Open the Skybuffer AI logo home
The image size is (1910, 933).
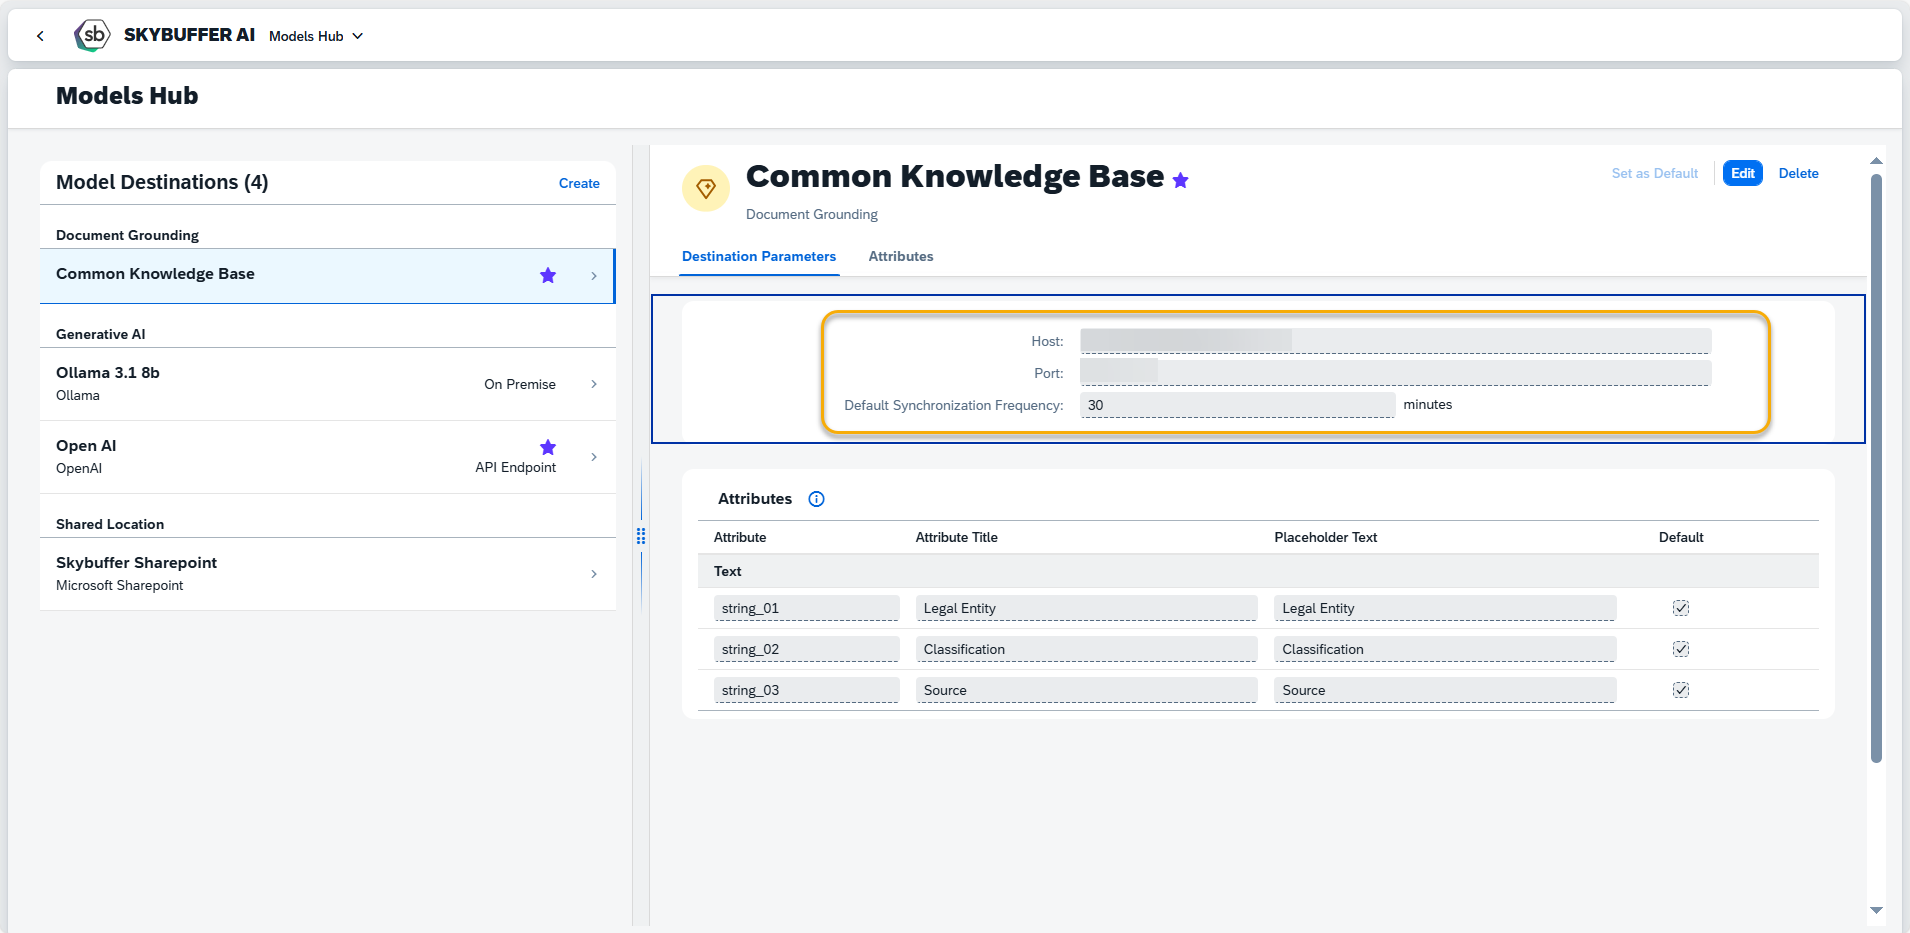point(92,35)
